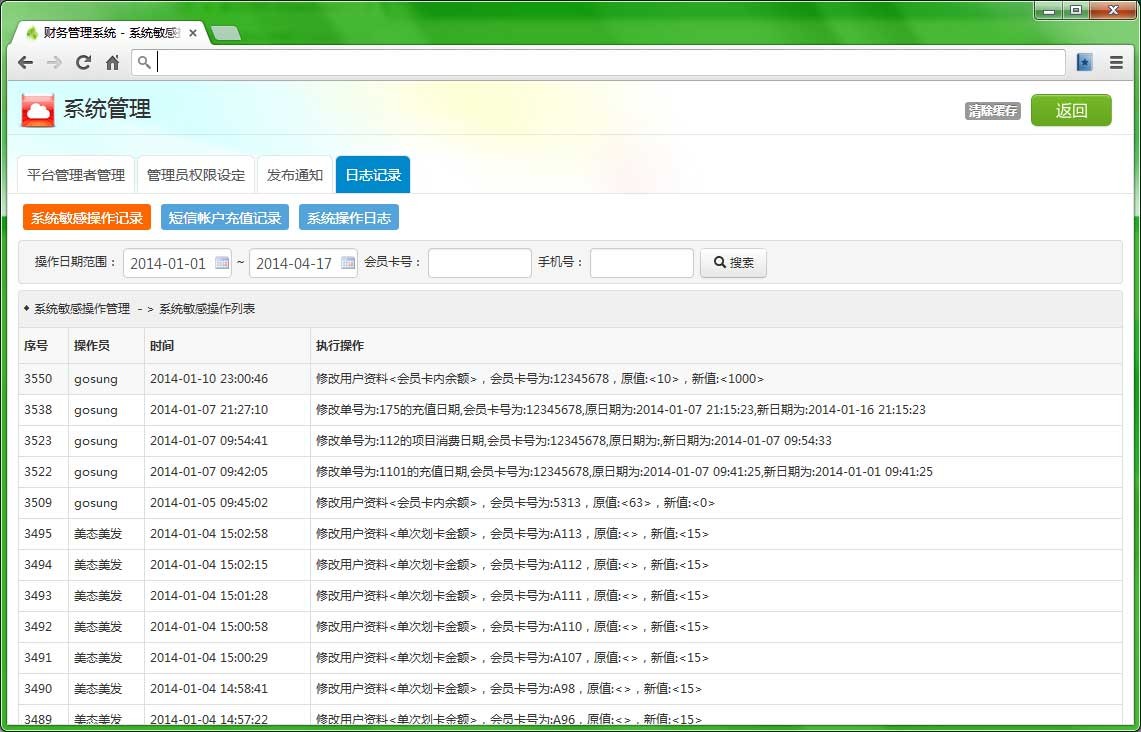Open 系统敏感操作记录 sub-tab
Image resolution: width=1141 pixels, height=732 pixels.
pos(87,218)
